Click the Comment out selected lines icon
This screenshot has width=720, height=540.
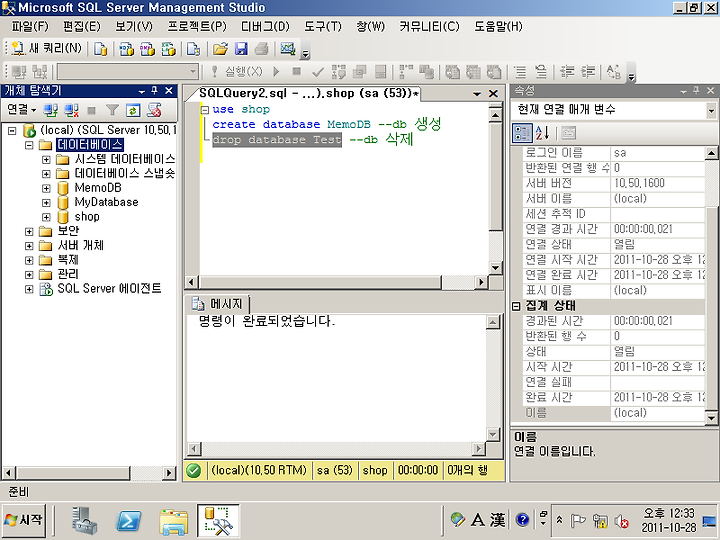(520, 72)
